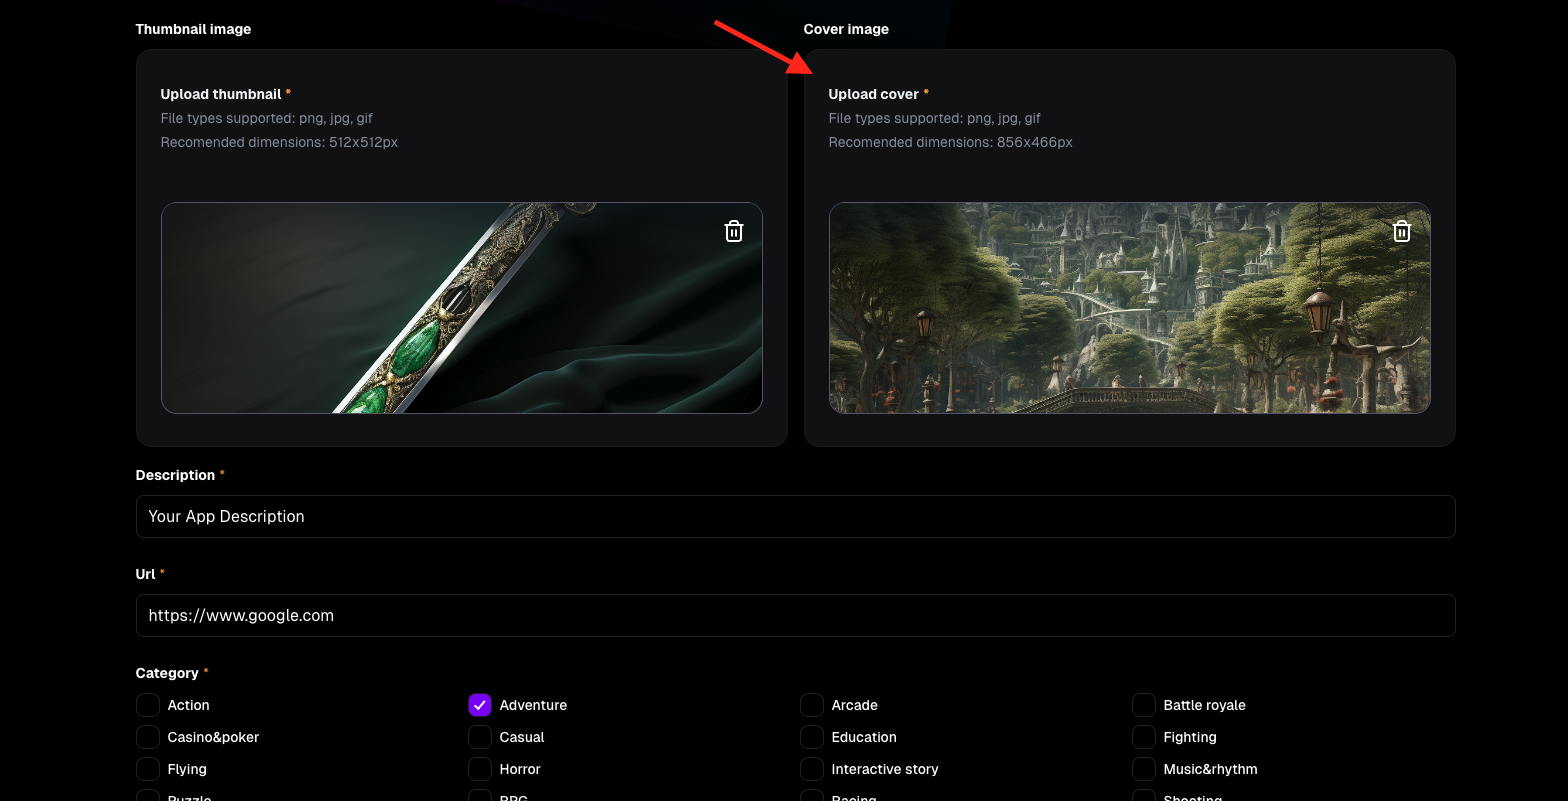Mark the Education category checkbox
The height and width of the screenshot is (801, 1568).
tap(812, 737)
